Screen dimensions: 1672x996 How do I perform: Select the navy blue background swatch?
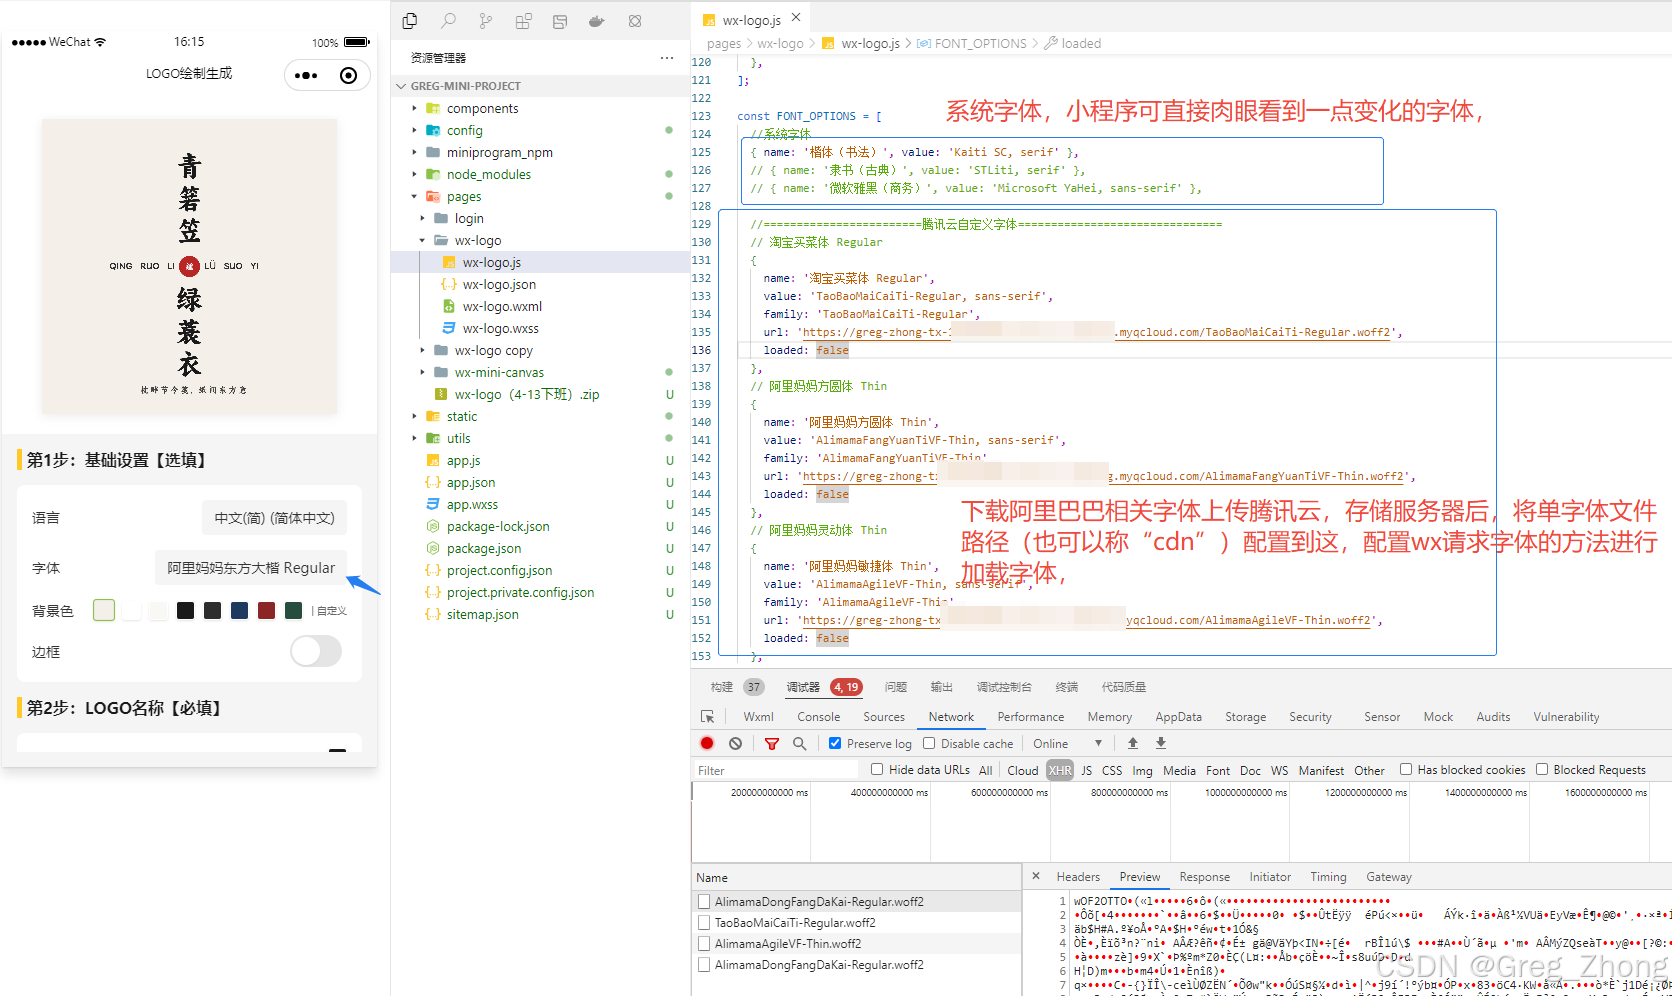click(239, 610)
